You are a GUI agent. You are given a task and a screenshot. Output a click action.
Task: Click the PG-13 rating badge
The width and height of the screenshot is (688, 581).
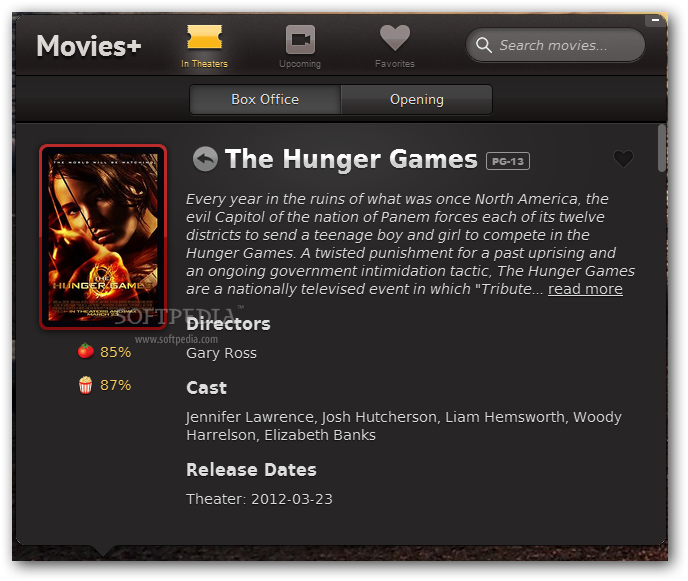pyautogui.click(x=508, y=161)
